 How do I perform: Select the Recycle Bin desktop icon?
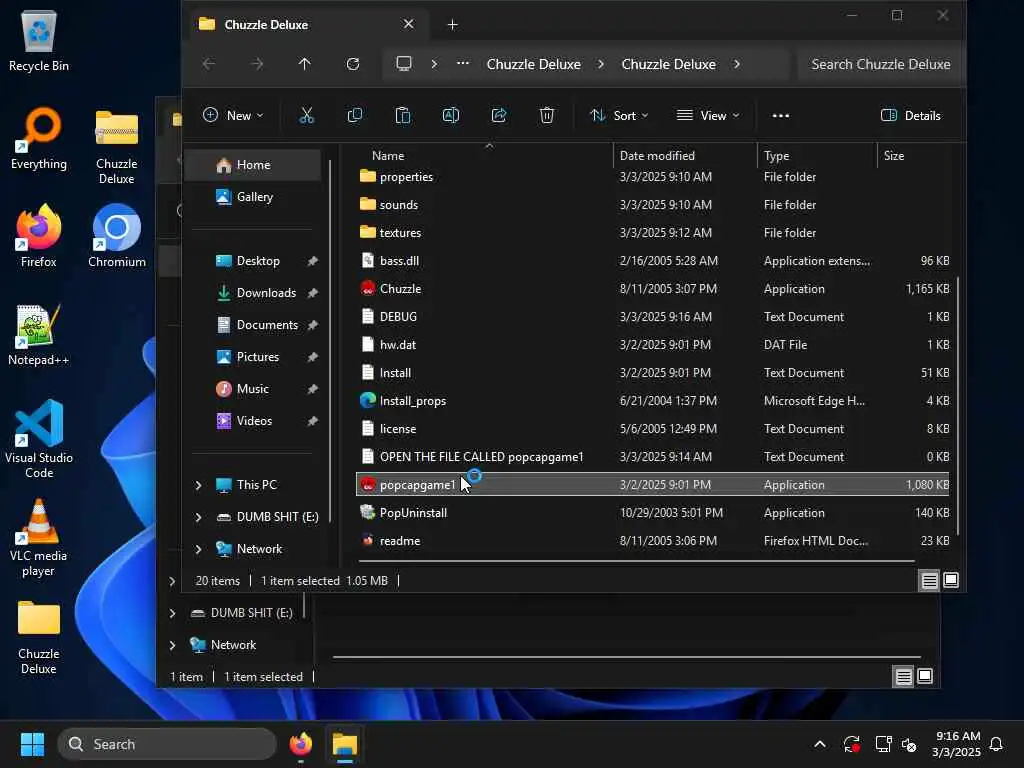coord(39,41)
